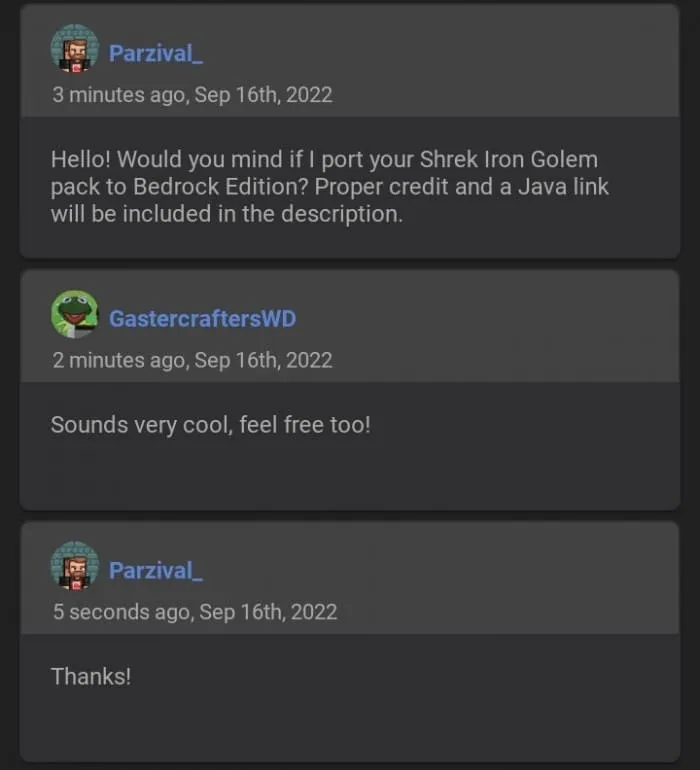Click the GastercraftersWD frog avatar
The image size is (700, 770).
(75, 314)
